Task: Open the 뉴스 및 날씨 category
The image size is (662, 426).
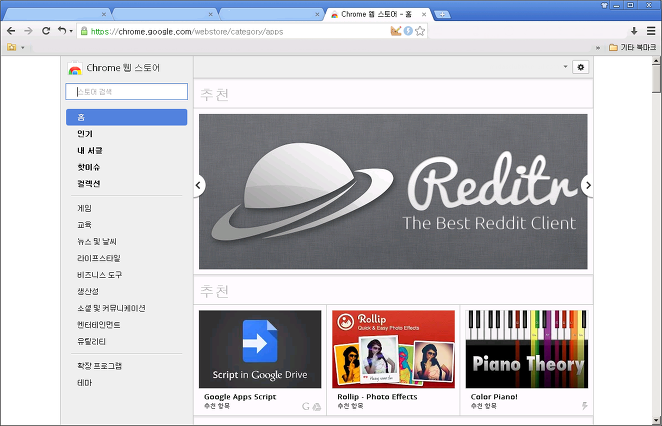Action: (97, 241)
